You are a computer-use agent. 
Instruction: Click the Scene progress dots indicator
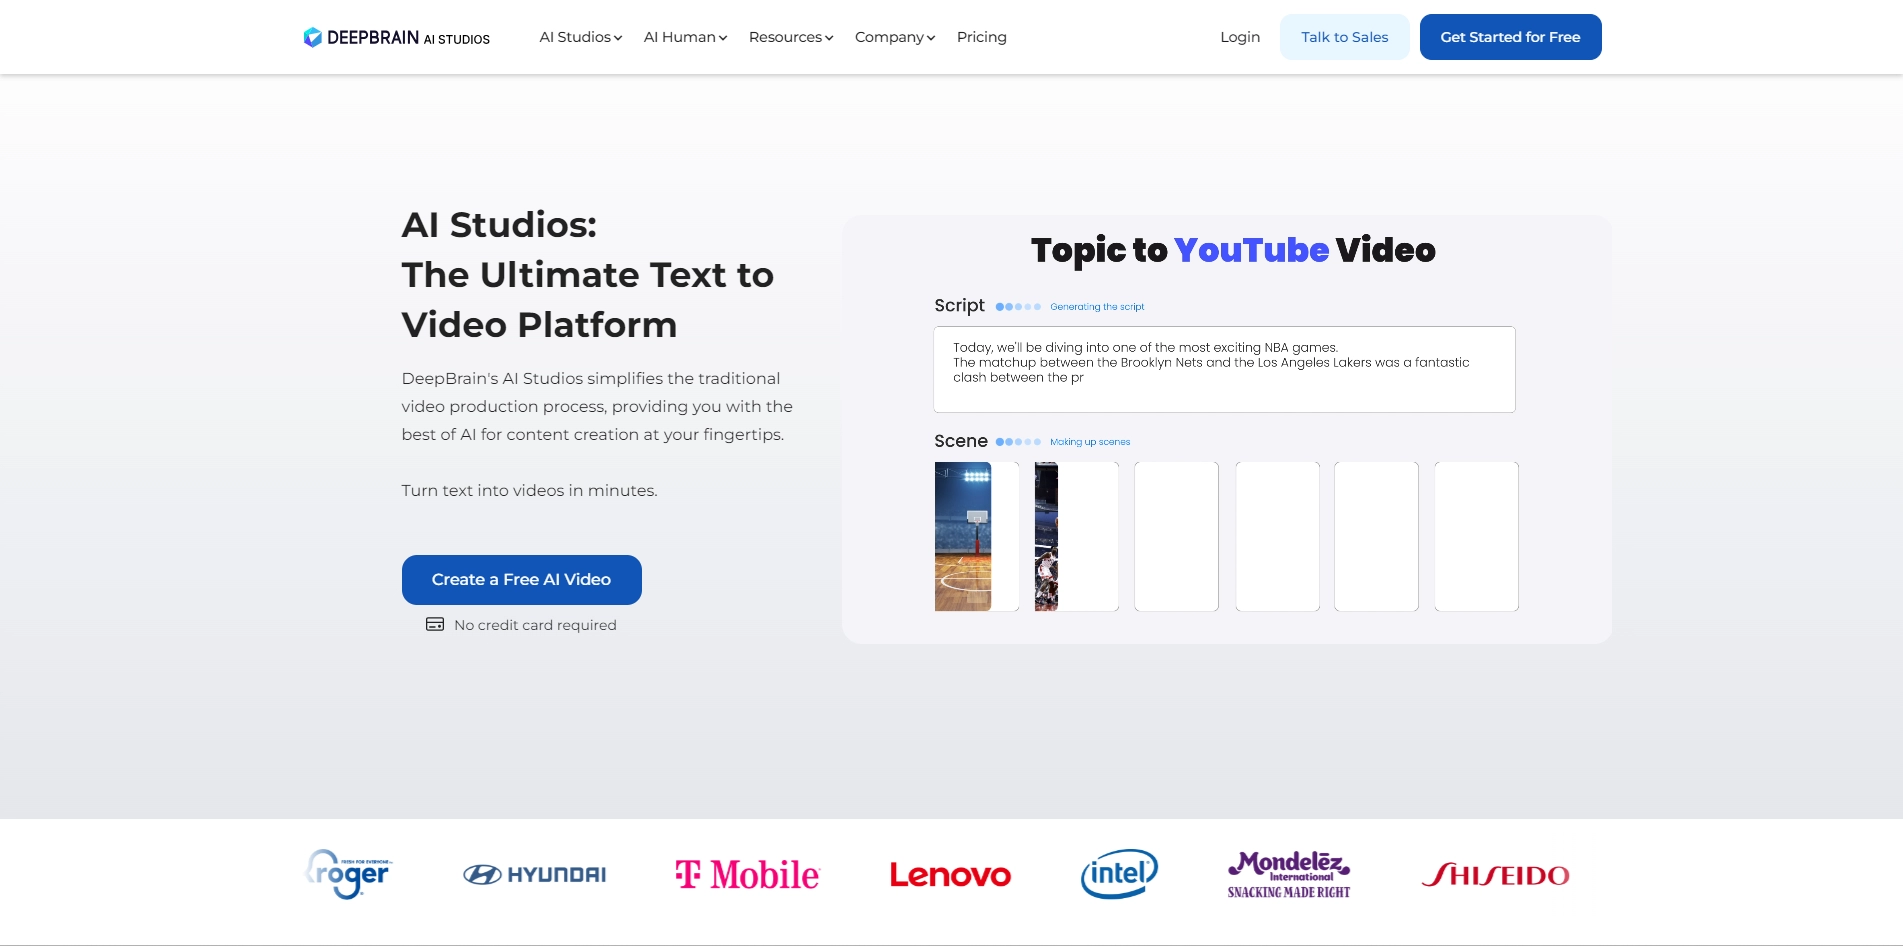[x=1018, y=442]
